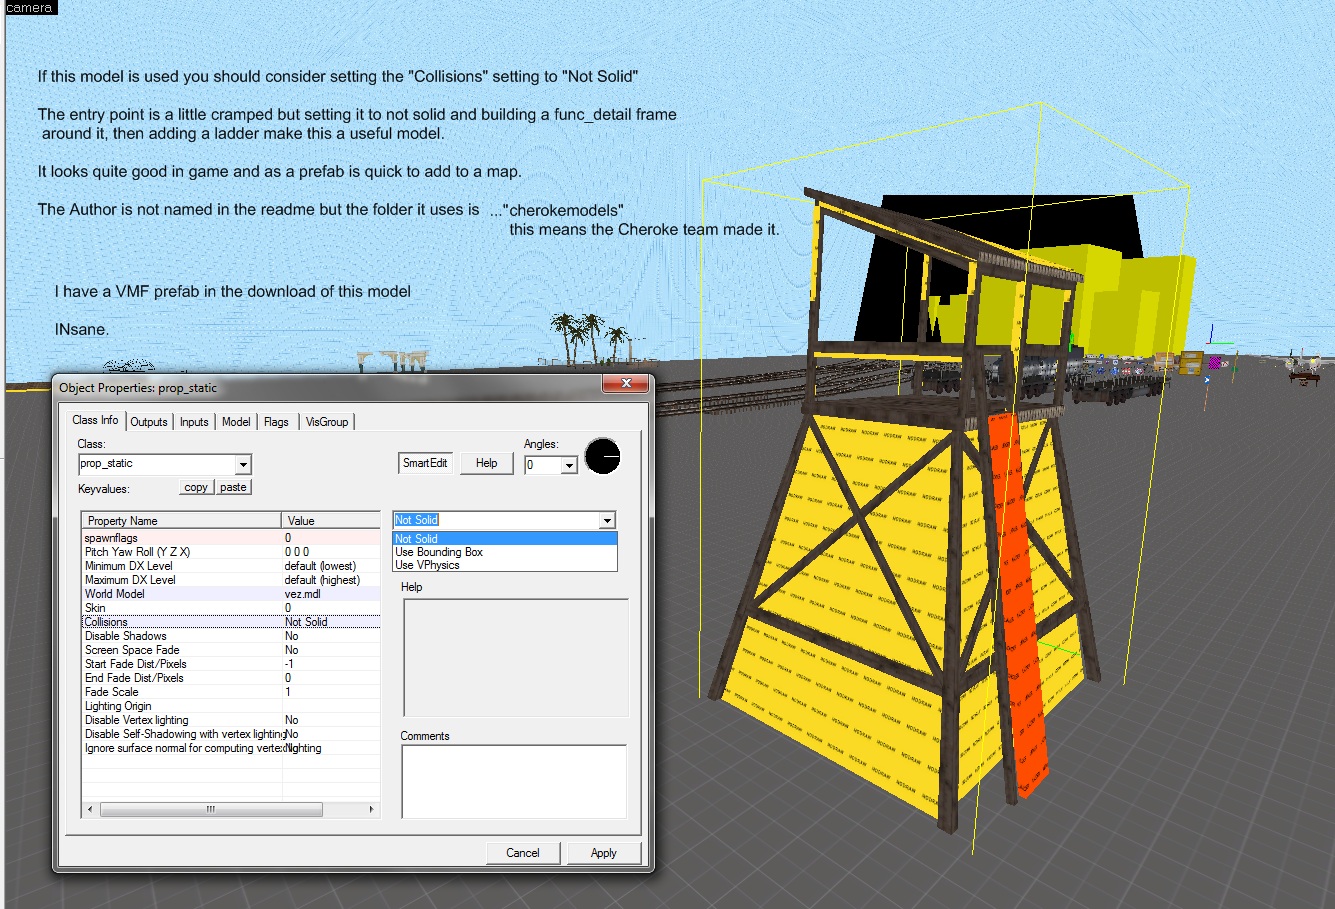Choose 'Use Bounding Box' from the list
The width and height of the screenshot is (1335, 909).
click(439, 552)
